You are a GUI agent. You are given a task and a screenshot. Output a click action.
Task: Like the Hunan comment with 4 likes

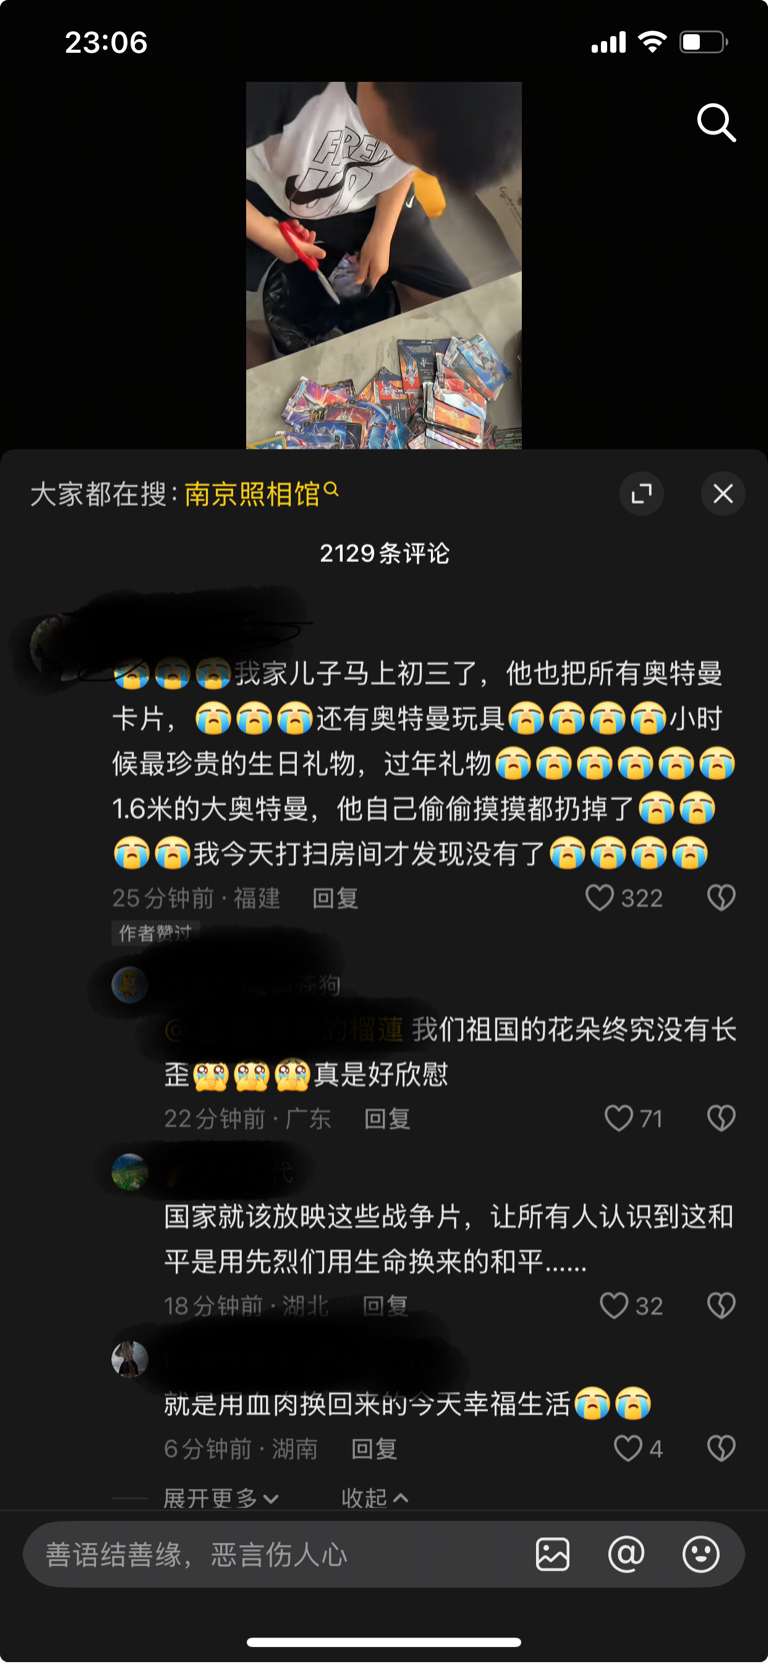coord(628,1448)
